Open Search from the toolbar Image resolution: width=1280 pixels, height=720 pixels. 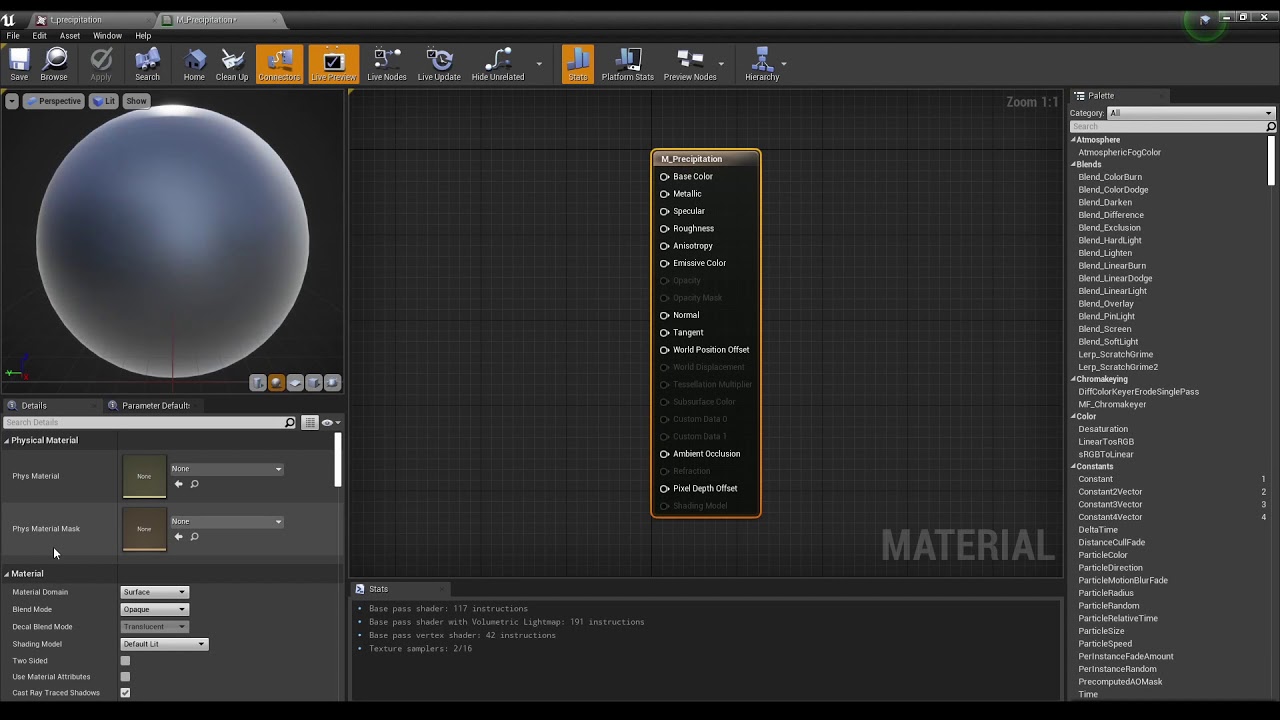[147, 64]
